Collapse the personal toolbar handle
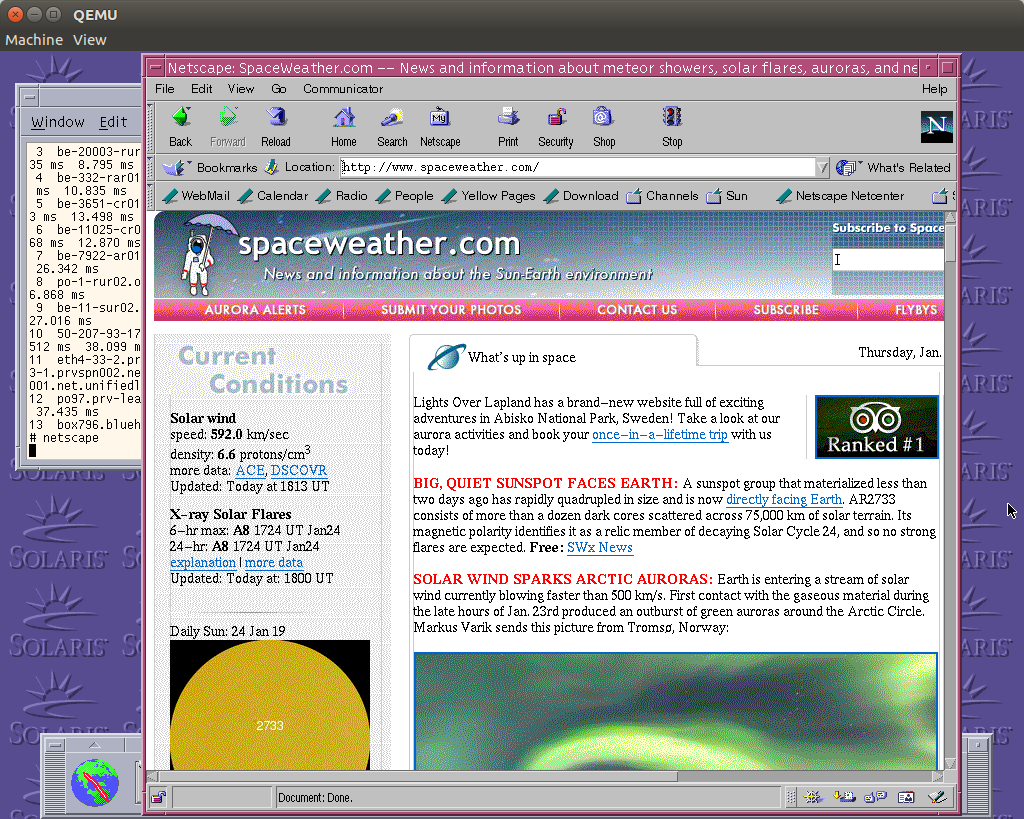 pos(150,196)
